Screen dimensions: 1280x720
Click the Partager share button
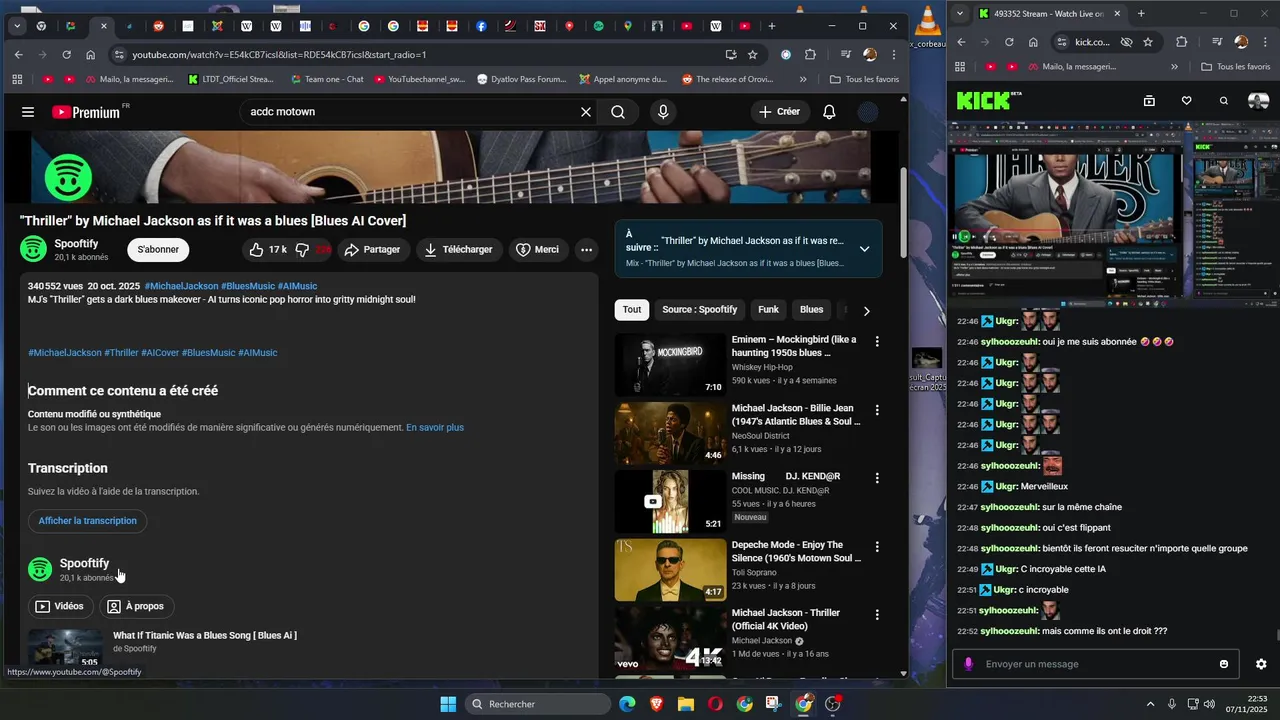tap(373, 250)
